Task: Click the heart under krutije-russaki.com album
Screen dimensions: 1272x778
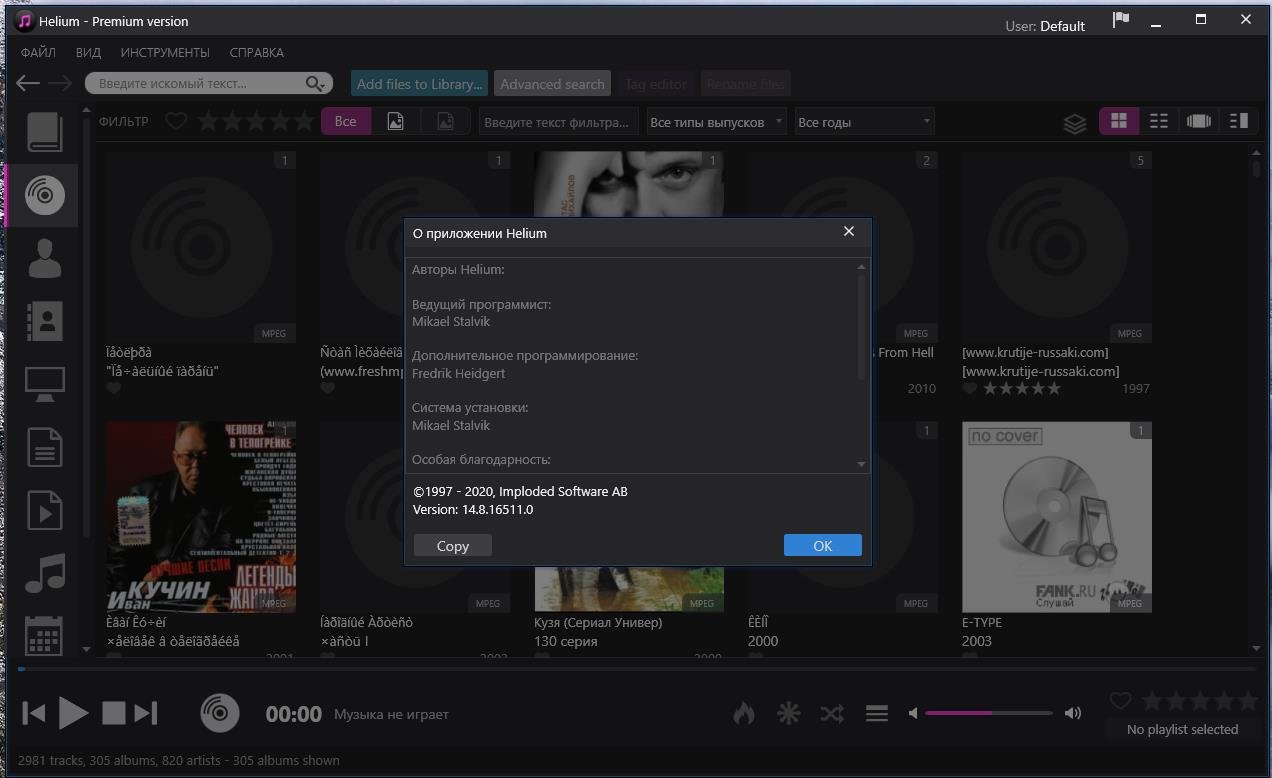Action: pyautogui.click(x=969, y=388)
